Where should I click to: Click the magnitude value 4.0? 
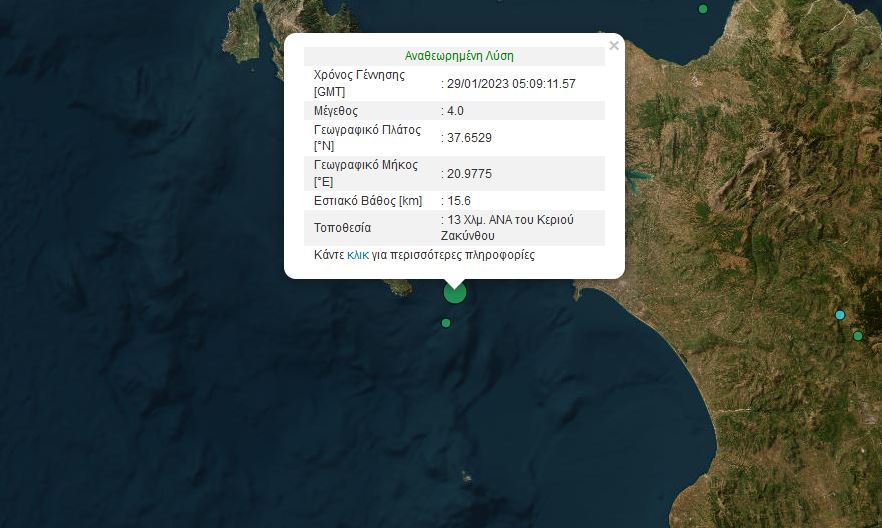click(x=456, y=111)
